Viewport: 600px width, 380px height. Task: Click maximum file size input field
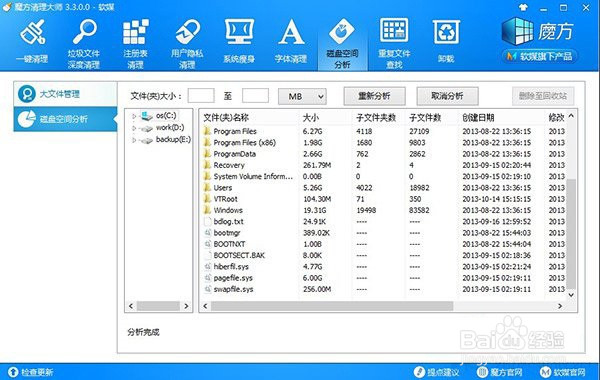click(x=255, y=96)
